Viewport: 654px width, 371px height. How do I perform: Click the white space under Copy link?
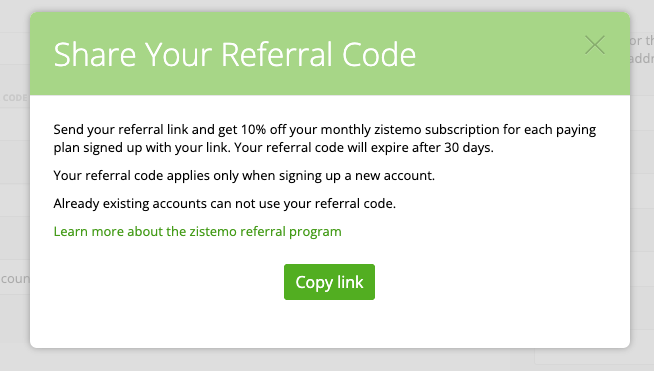coord(330,323)
